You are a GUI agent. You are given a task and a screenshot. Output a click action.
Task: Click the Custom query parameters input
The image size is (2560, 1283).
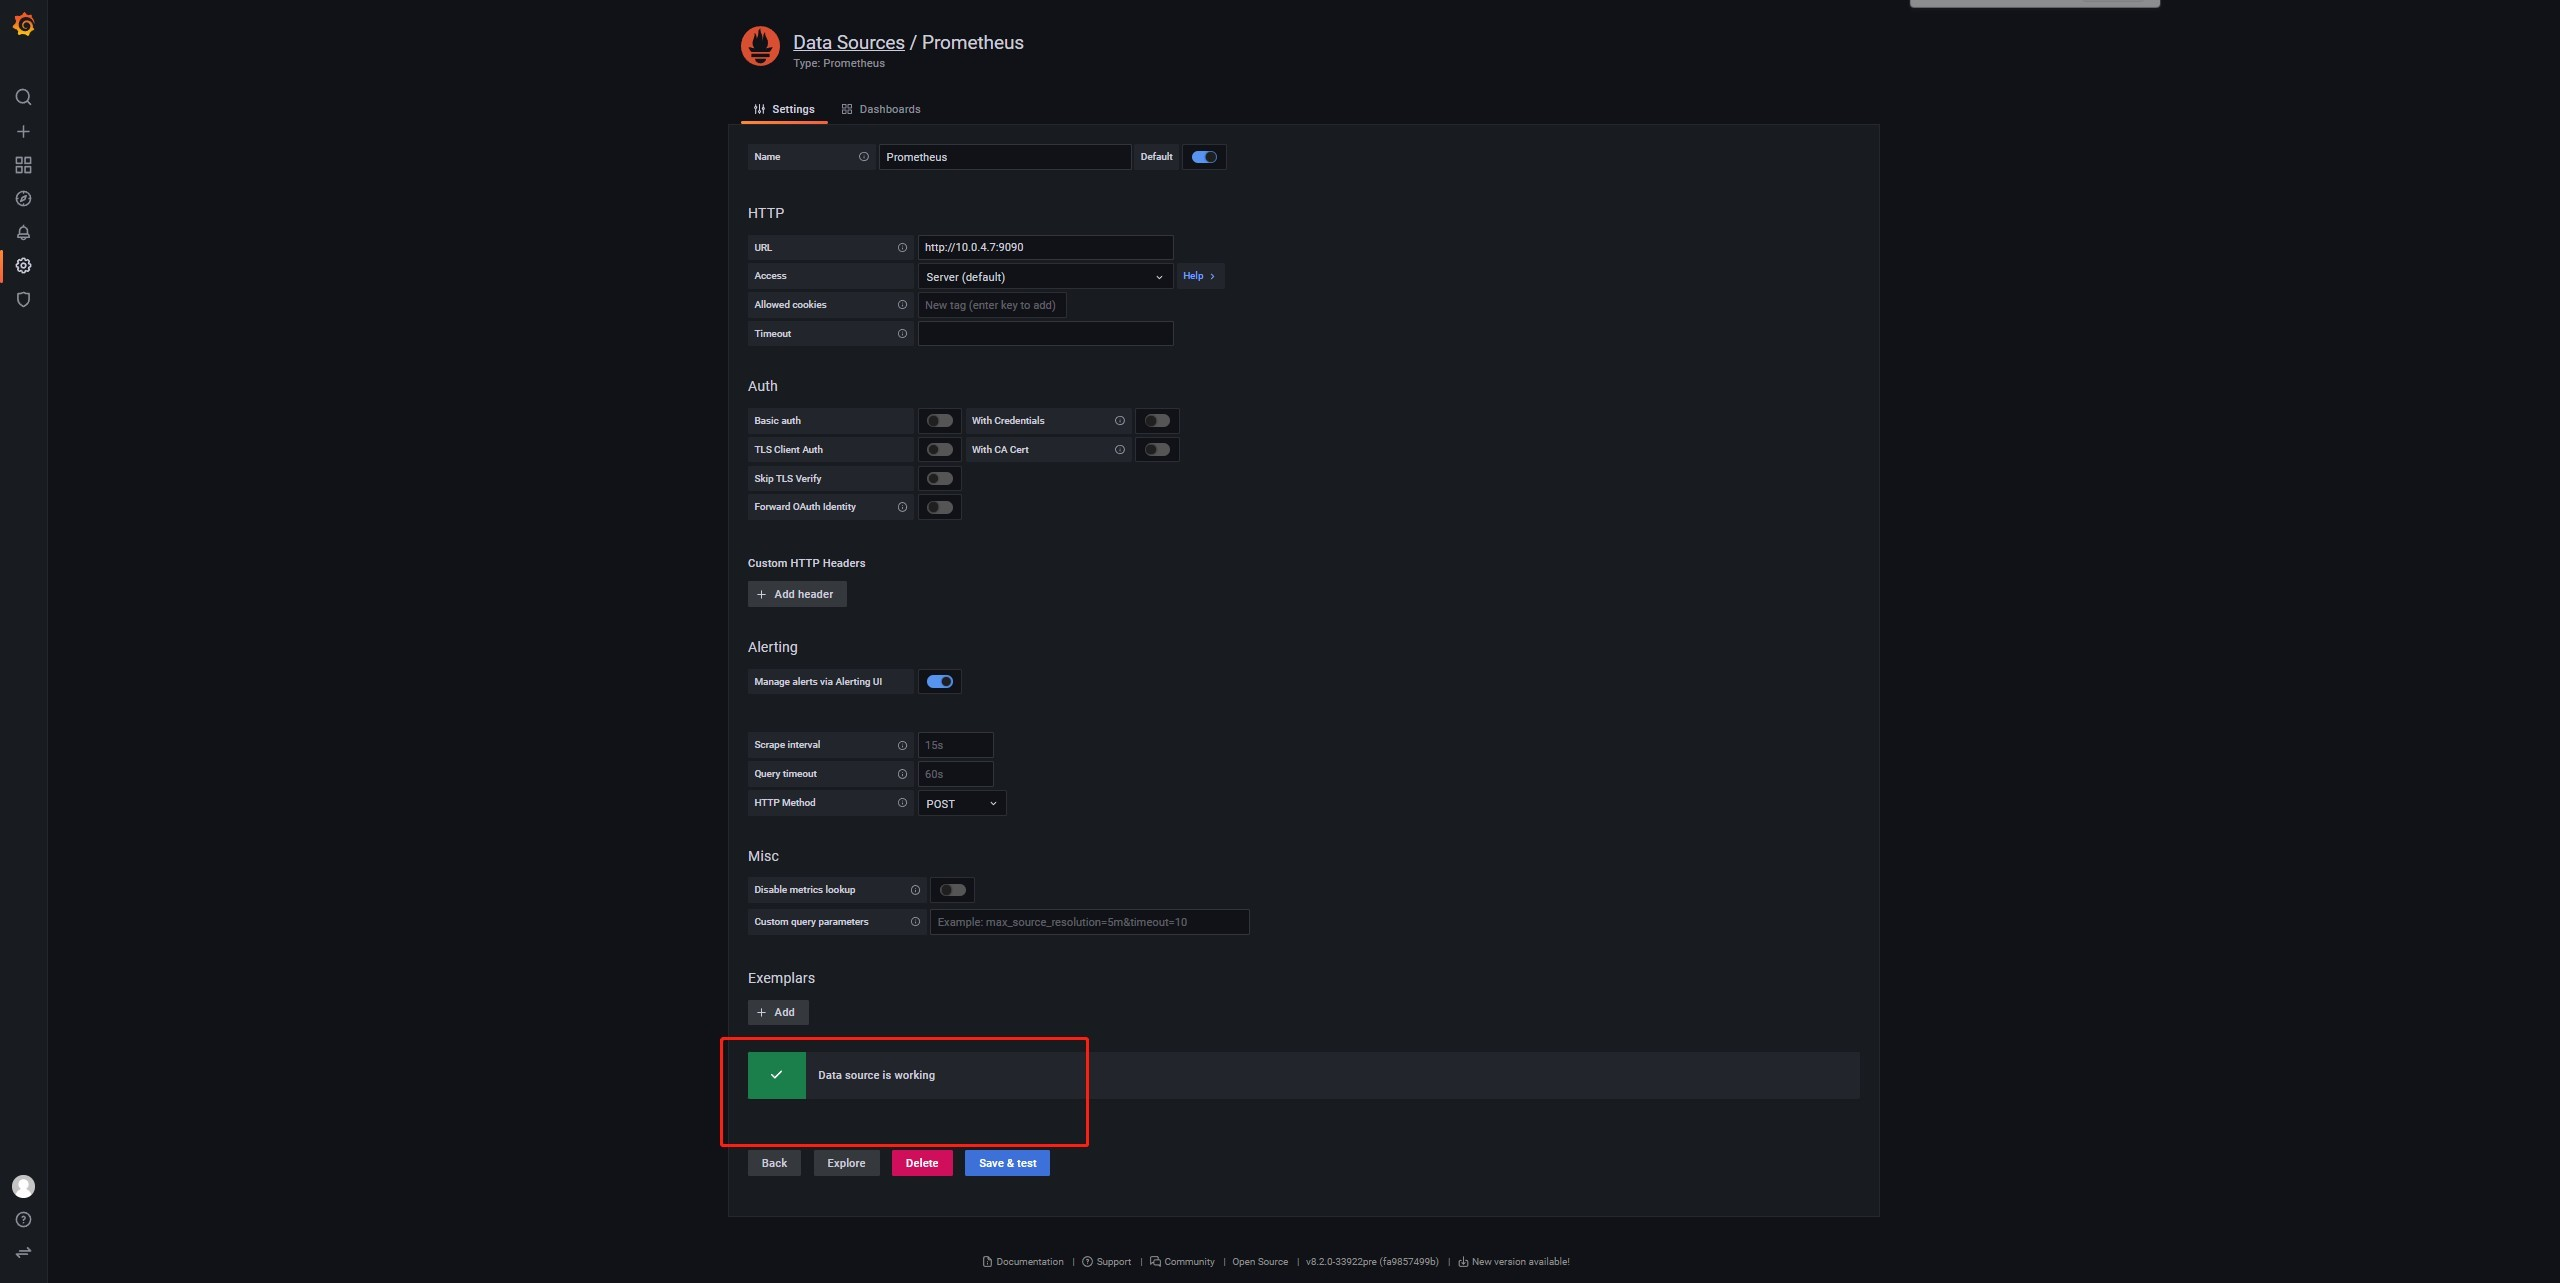1089,922
